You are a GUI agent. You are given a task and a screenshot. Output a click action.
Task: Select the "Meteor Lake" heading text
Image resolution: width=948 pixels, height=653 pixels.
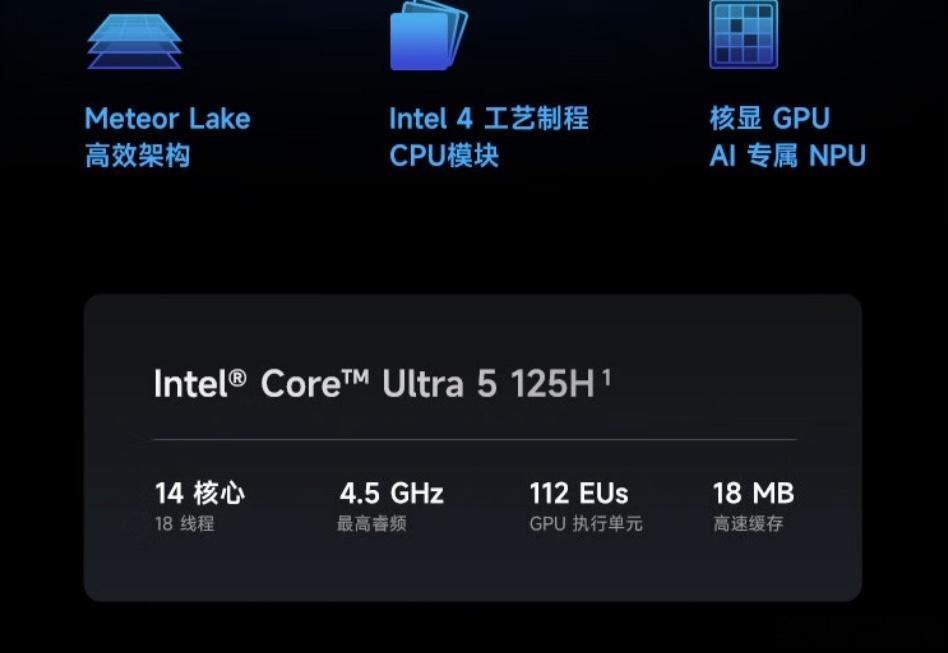tap(167, 119)
